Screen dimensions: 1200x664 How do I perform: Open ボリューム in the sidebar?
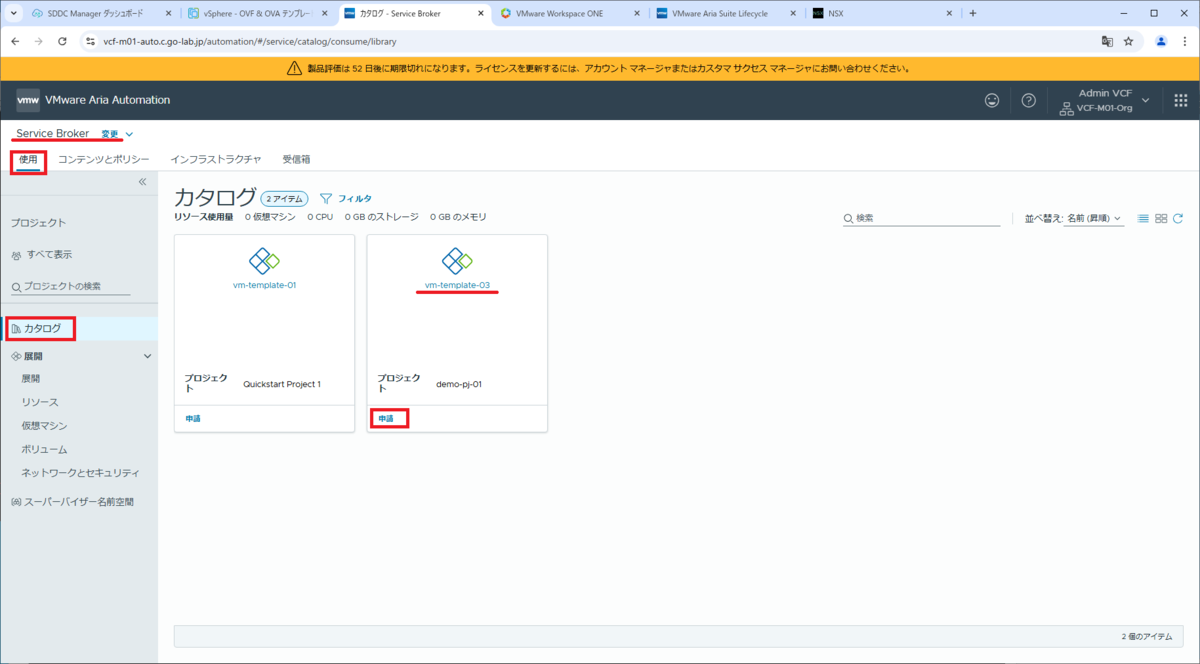(x=44, y=449)
